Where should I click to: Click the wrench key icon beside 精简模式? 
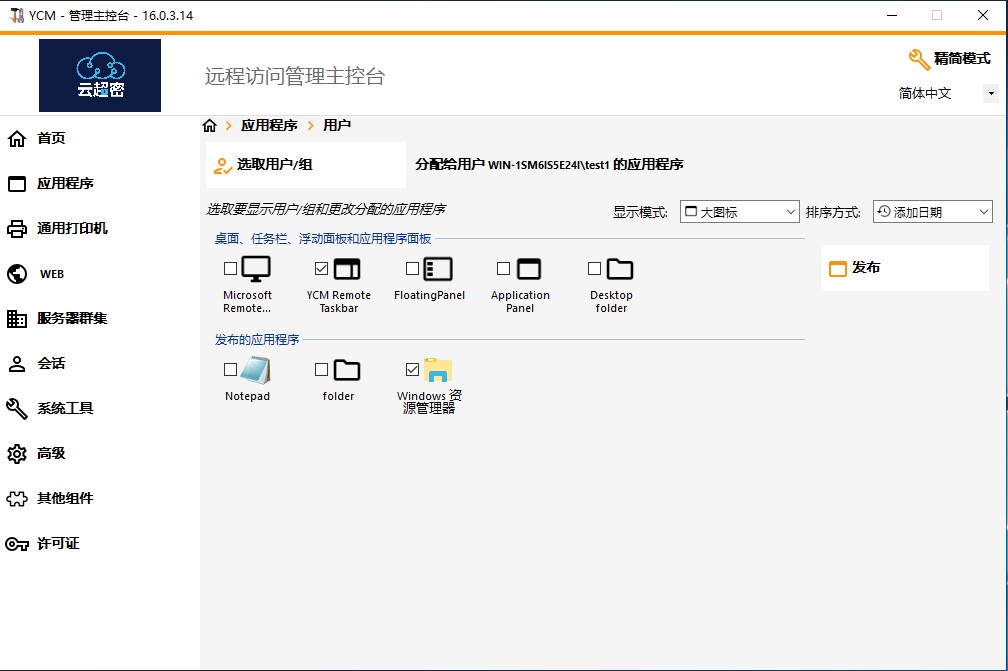pos(919,59)
